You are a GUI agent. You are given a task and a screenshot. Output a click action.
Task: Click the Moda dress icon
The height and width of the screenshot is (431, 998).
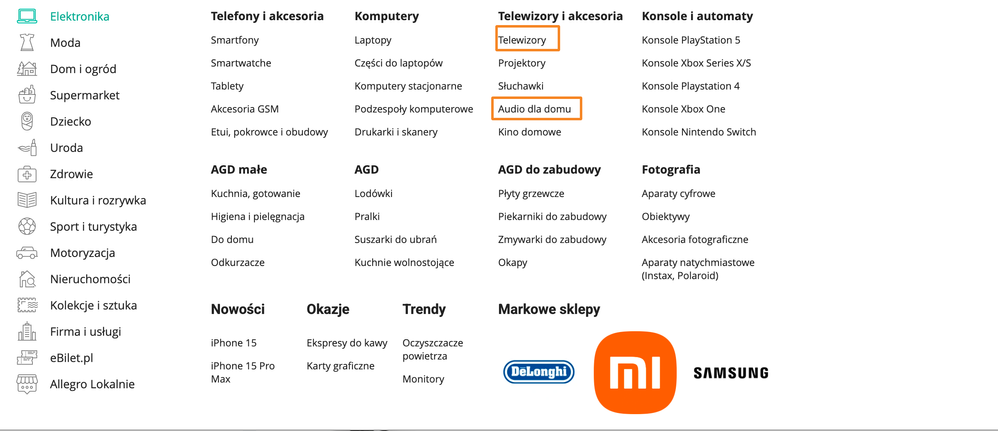point(27,43)
